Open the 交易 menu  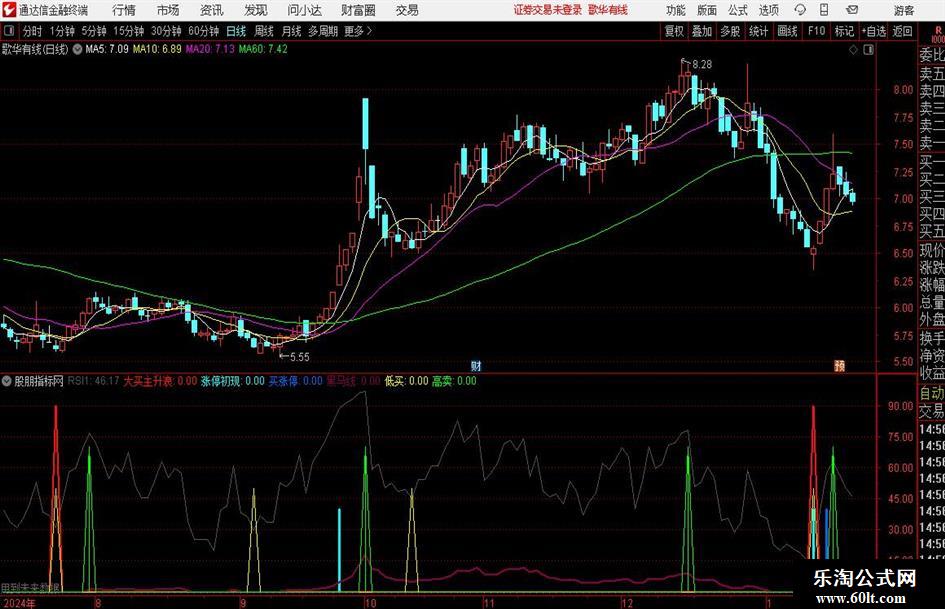point(407,10)
